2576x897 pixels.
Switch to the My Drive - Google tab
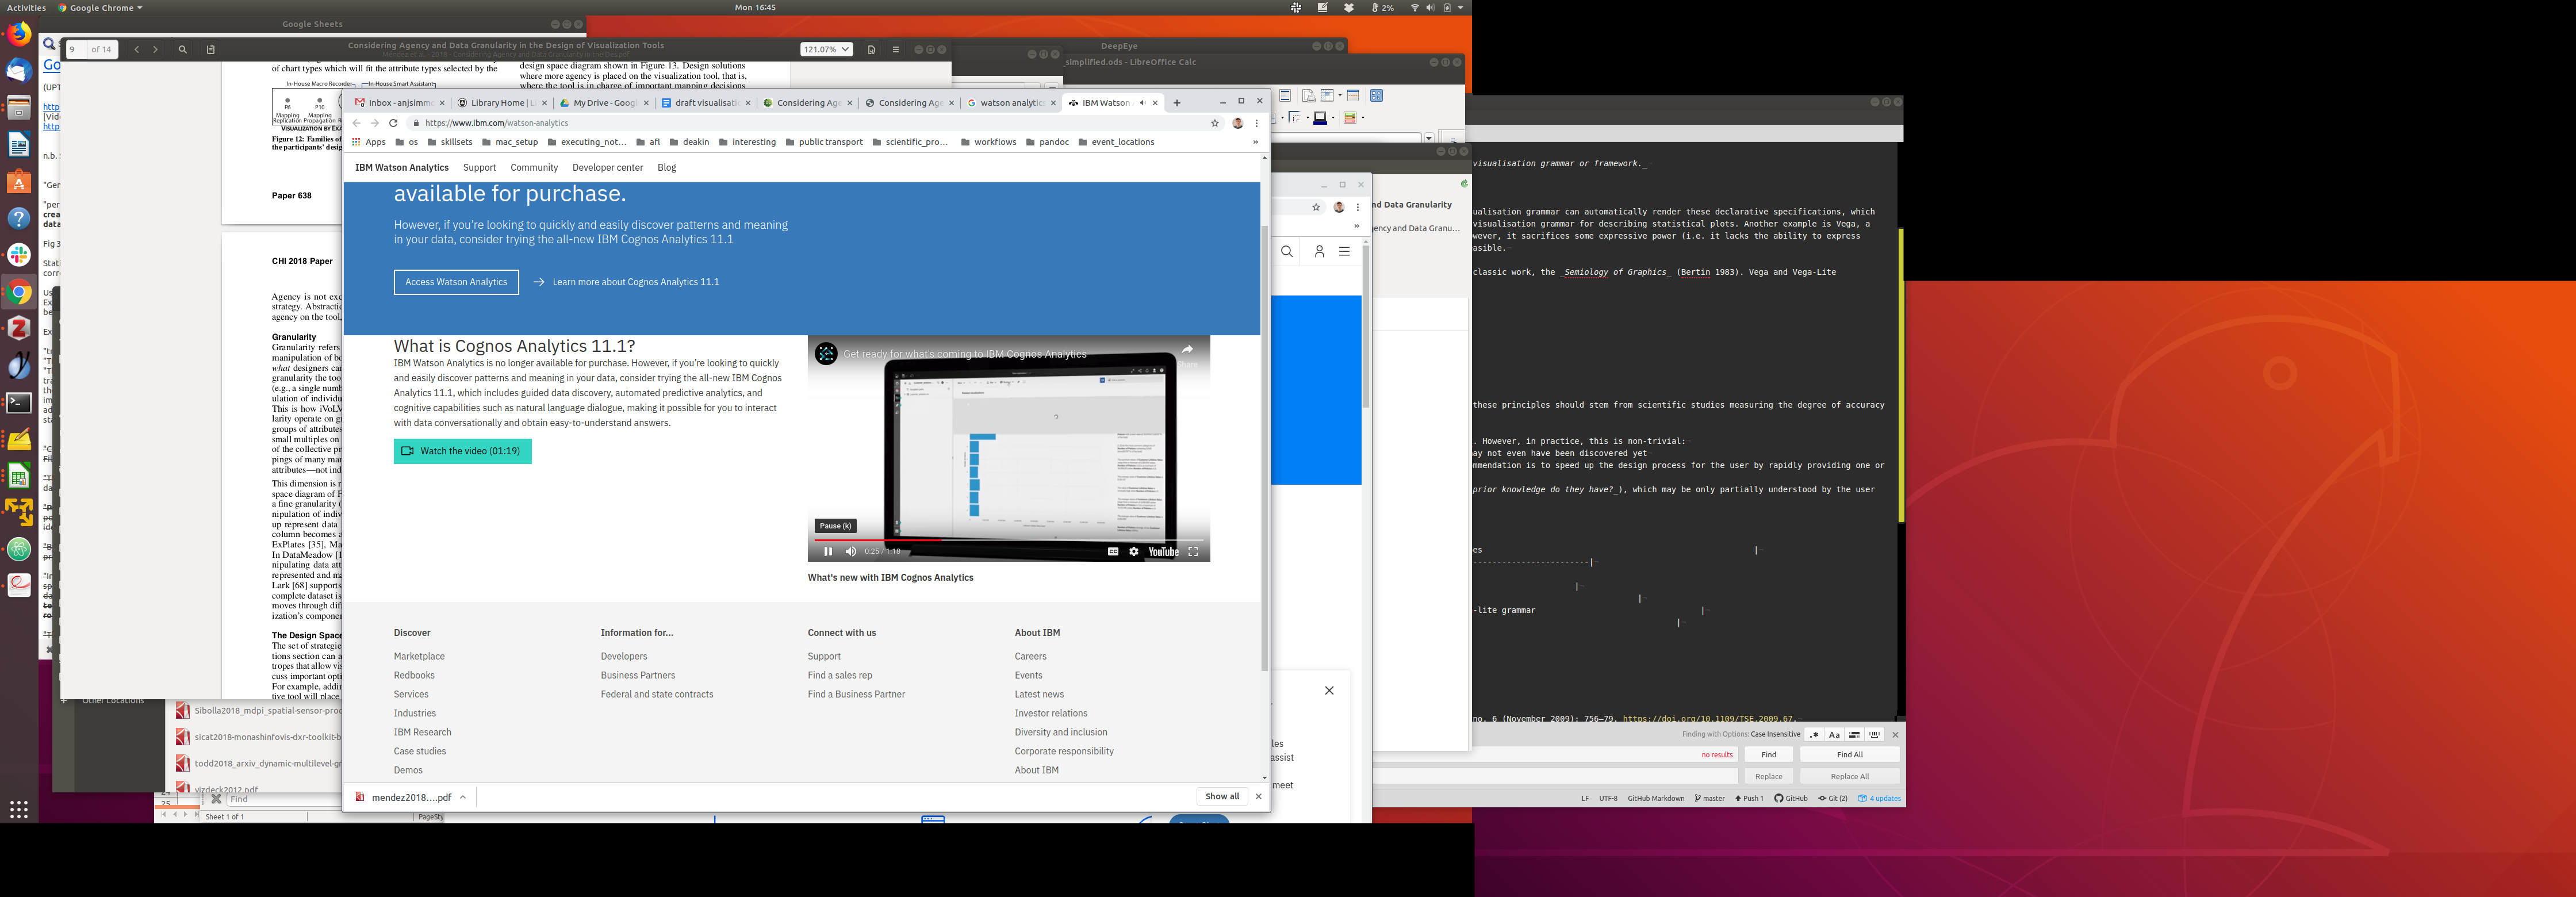coord(603,103)
